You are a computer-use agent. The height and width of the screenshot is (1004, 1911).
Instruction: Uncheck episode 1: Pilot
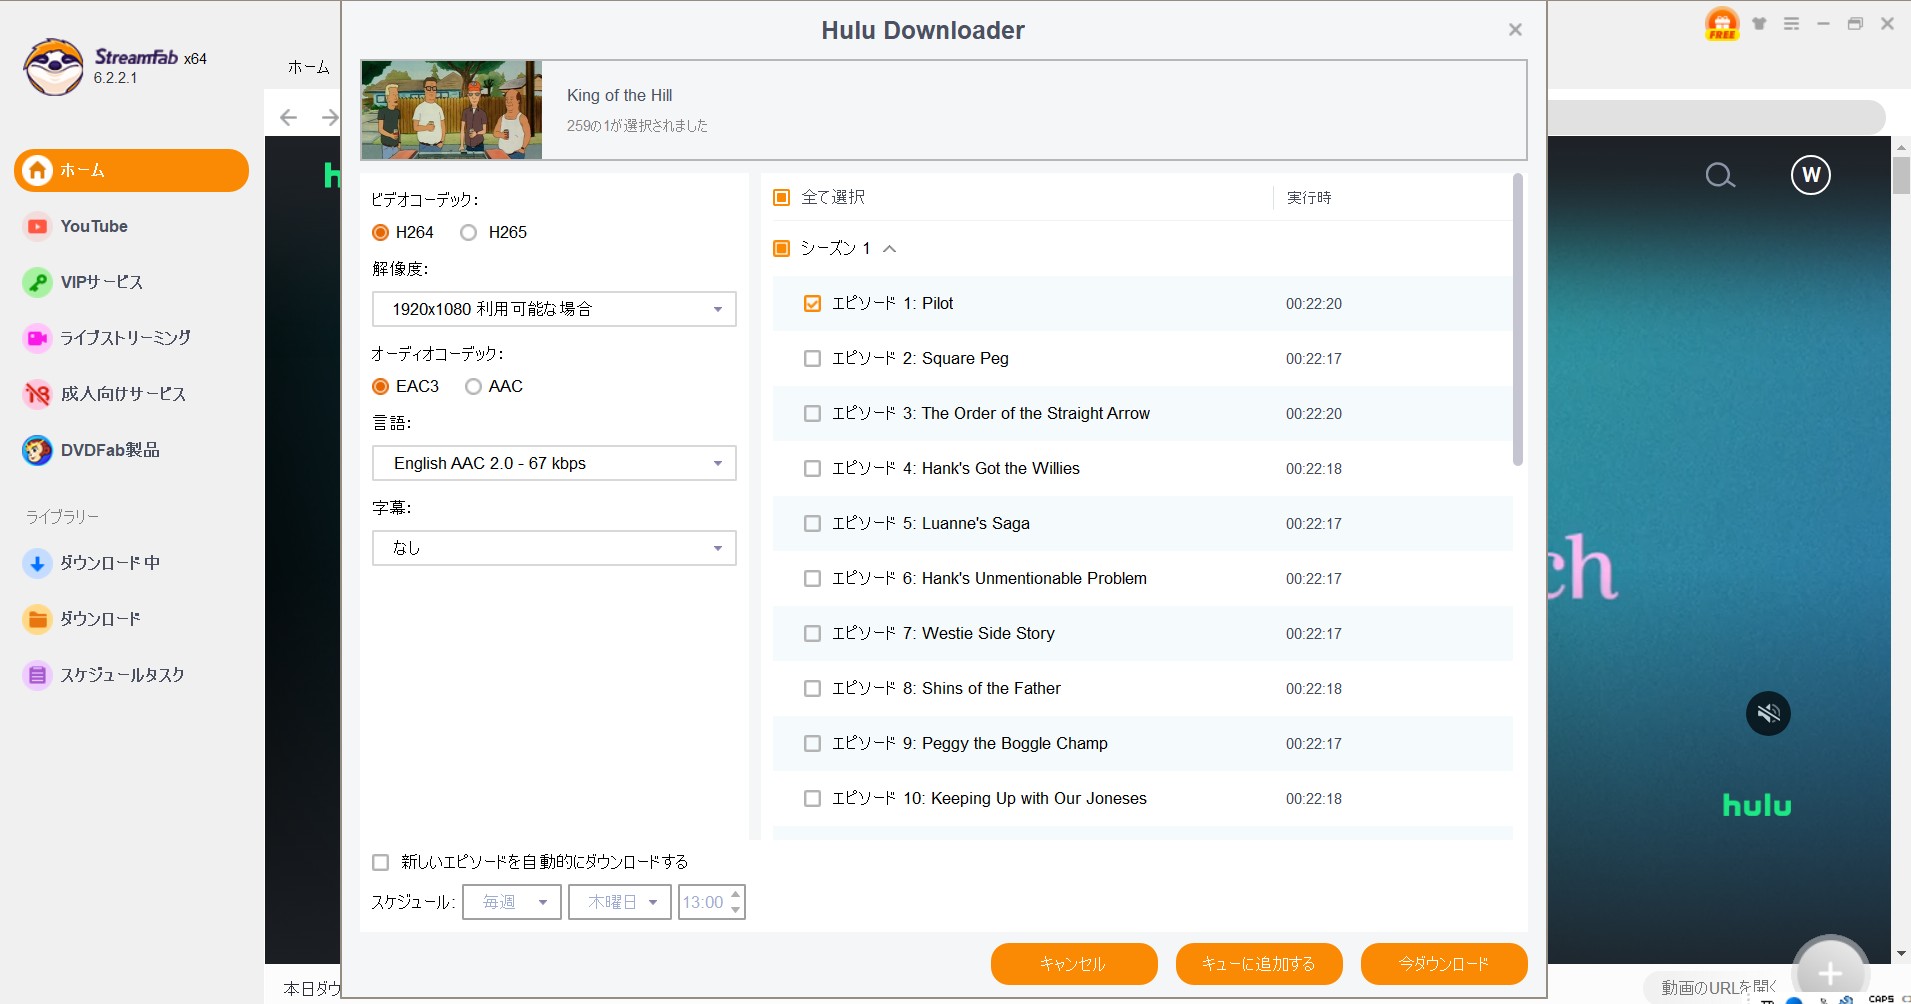click(x=812, y=303)
